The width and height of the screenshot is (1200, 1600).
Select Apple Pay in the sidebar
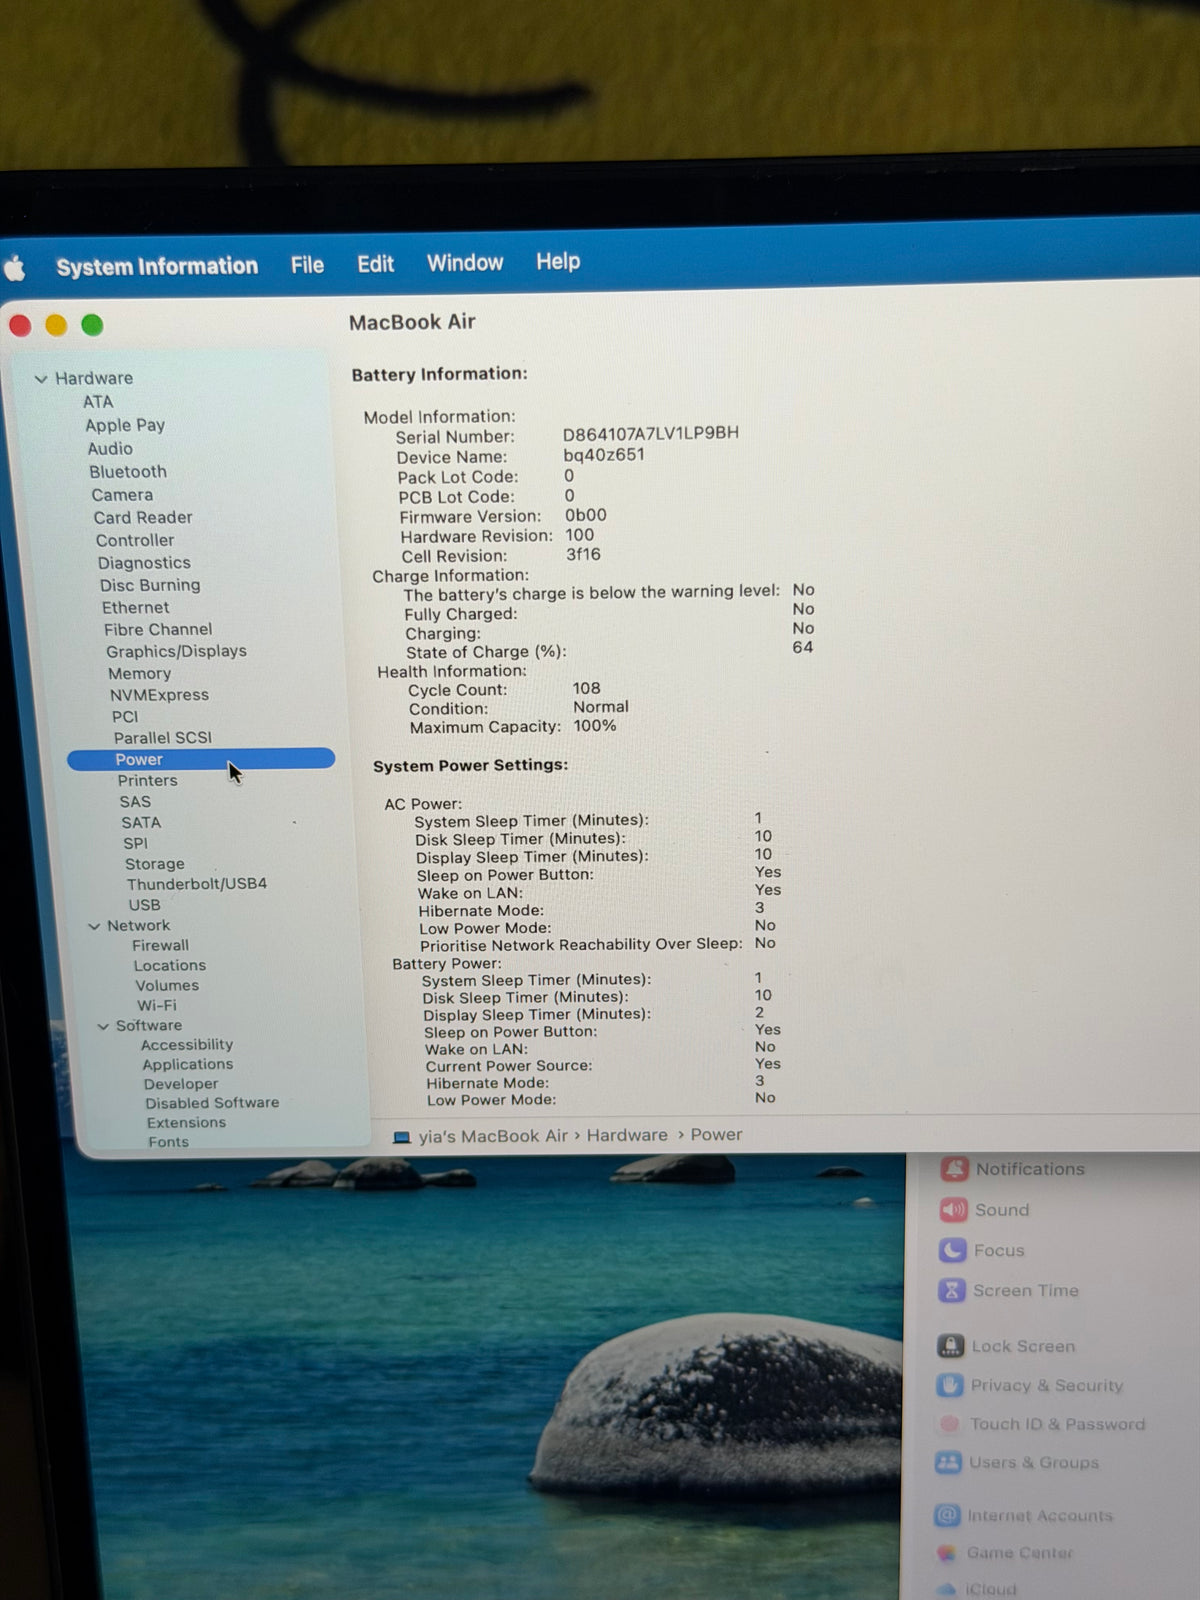pos(125,425)
